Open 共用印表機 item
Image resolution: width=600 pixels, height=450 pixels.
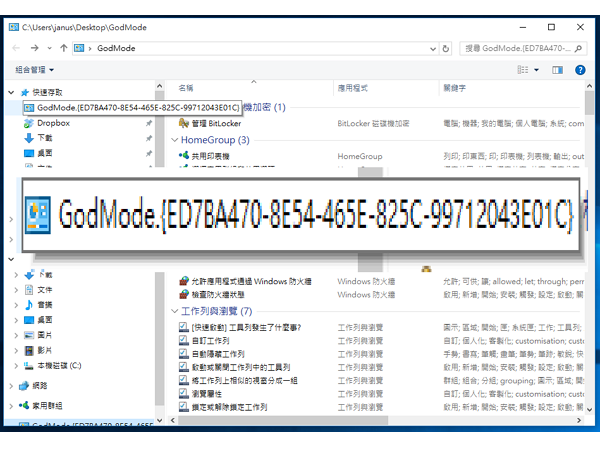[210, 156]
